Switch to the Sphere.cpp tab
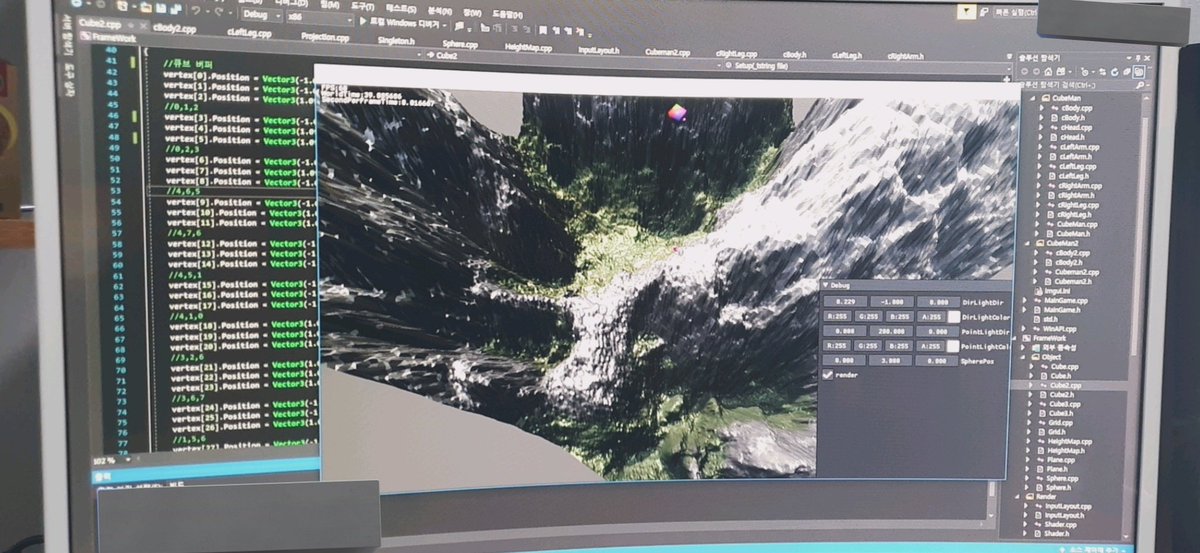This screenshot has height=553, width=1200. pos(460,44)
